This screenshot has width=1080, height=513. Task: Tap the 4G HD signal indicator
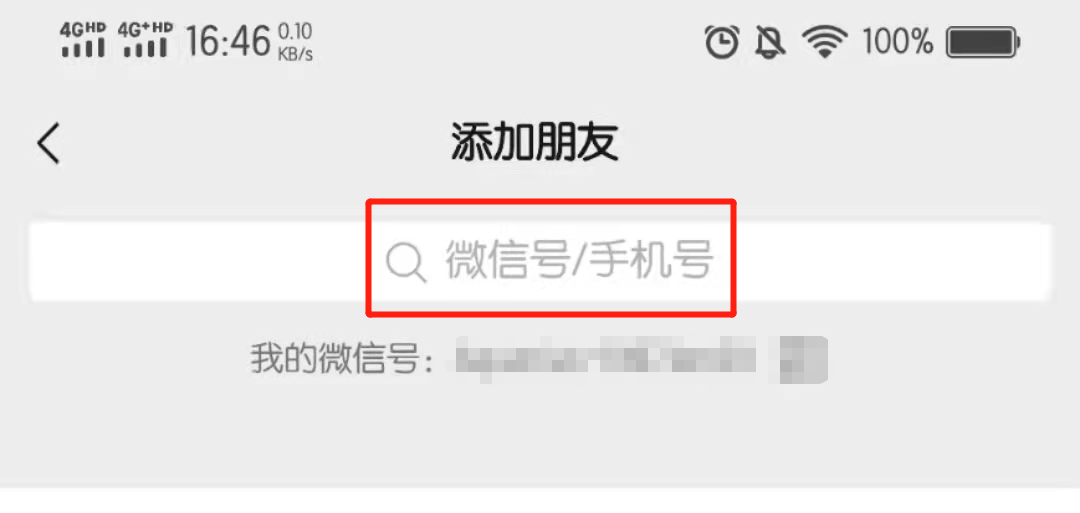(x=83, y=41)
